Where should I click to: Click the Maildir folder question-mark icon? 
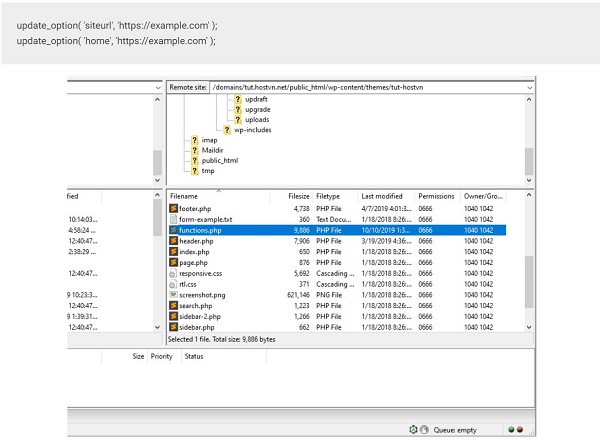click(195, 150)
